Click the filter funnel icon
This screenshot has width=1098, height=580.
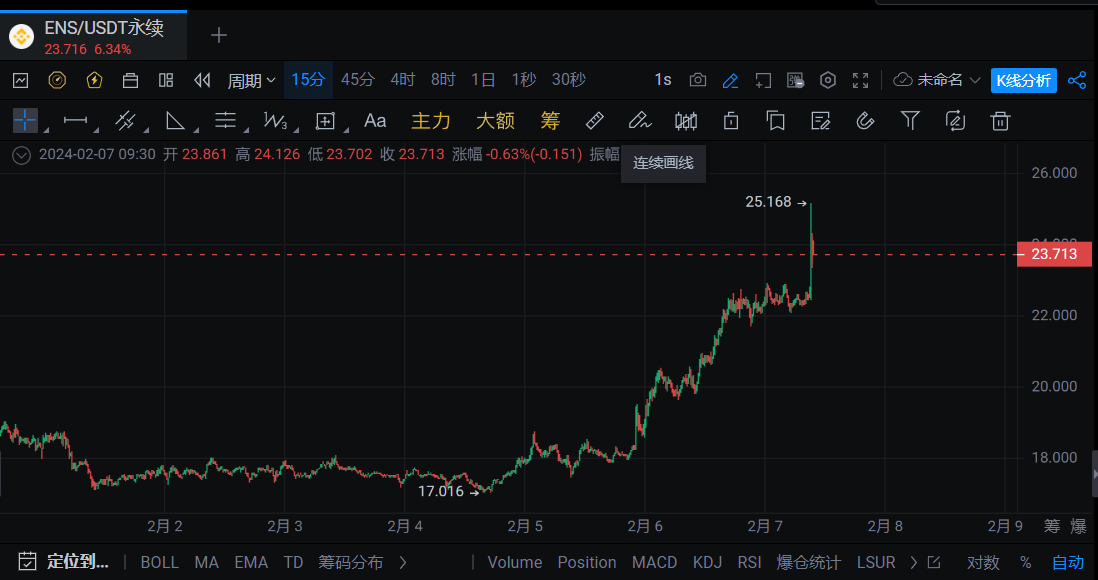[910, 121]
